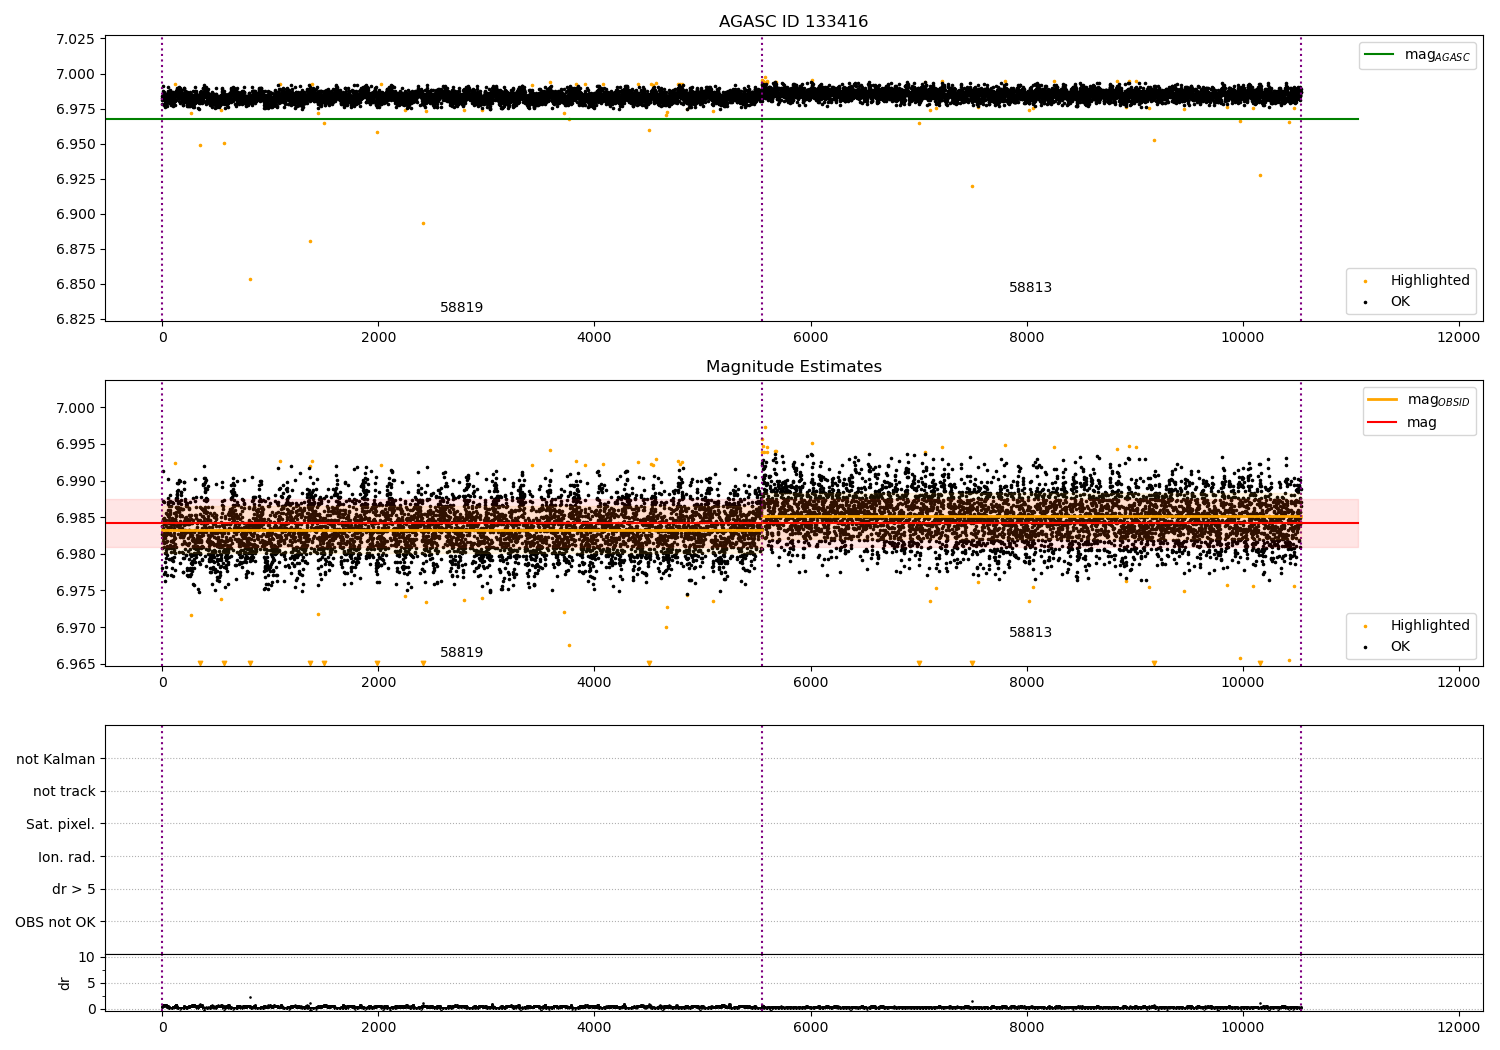Screen dimensions: 1500x1050
Task: Click the 6.825 y-axis tick label
Action: pos(75,319)
